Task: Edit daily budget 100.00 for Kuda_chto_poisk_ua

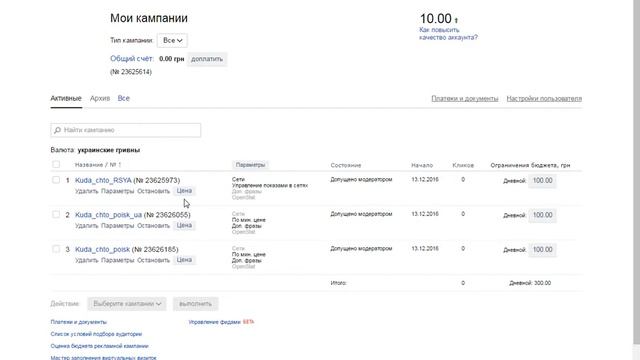Action: pos(542,215)
